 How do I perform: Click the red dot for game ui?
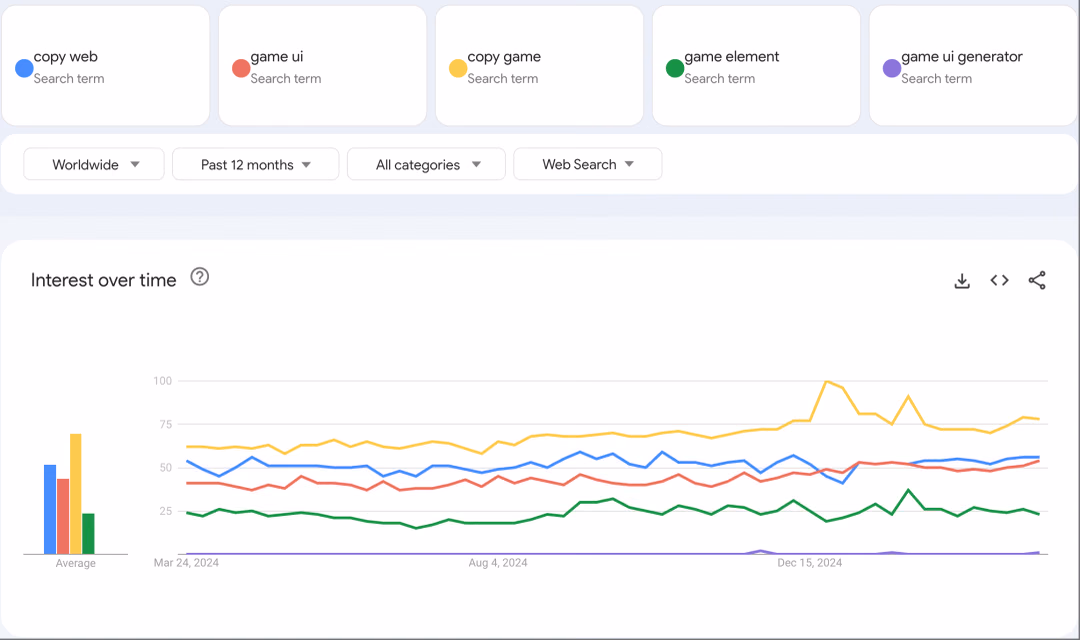[241, 68]
